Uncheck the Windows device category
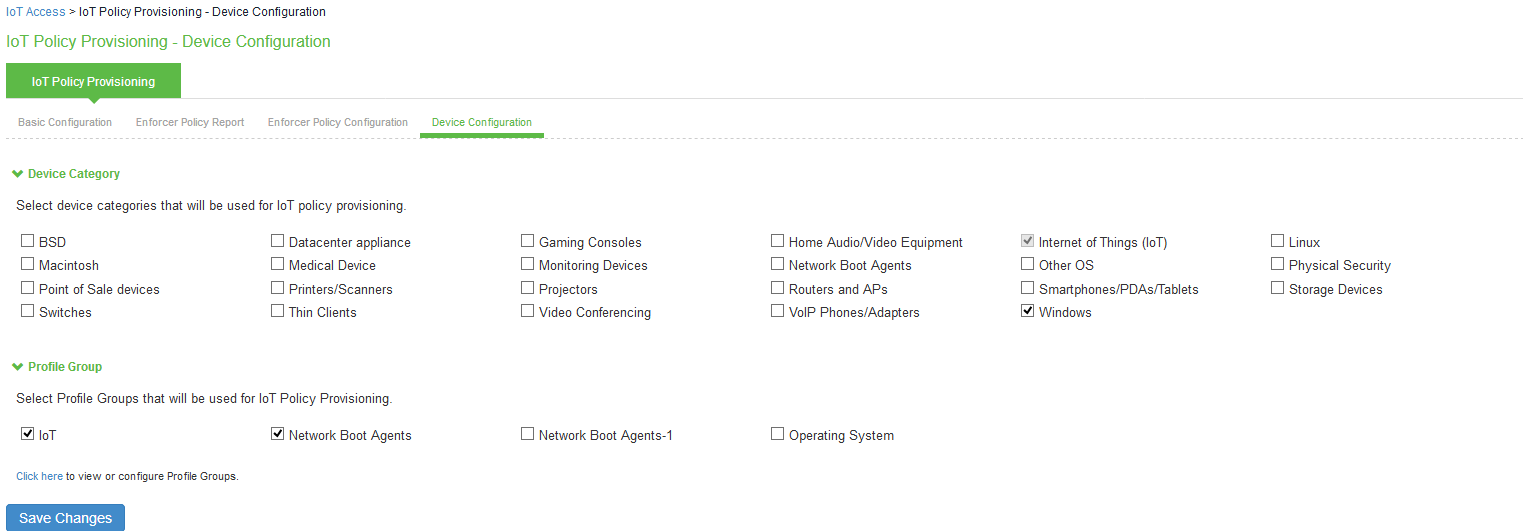 point(1027,311)
